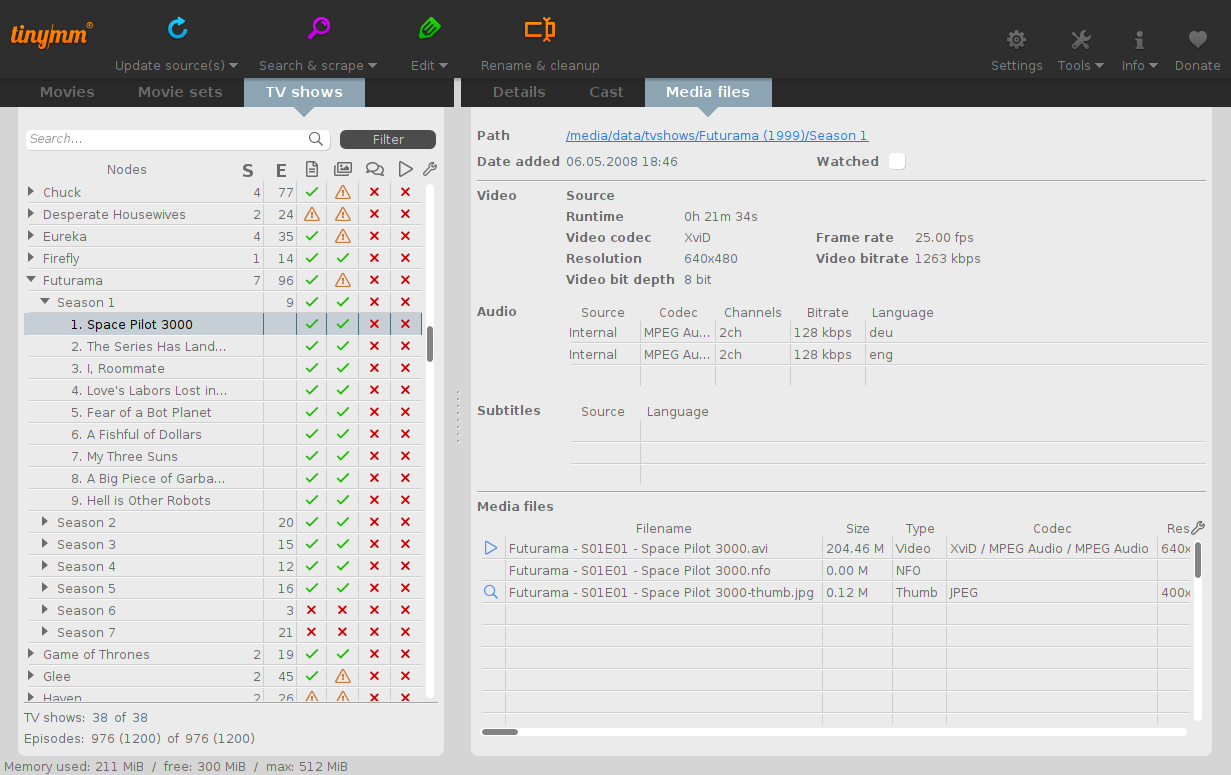
Task: Click the watched play-triangle column header icon
Action: click(405, 169)
